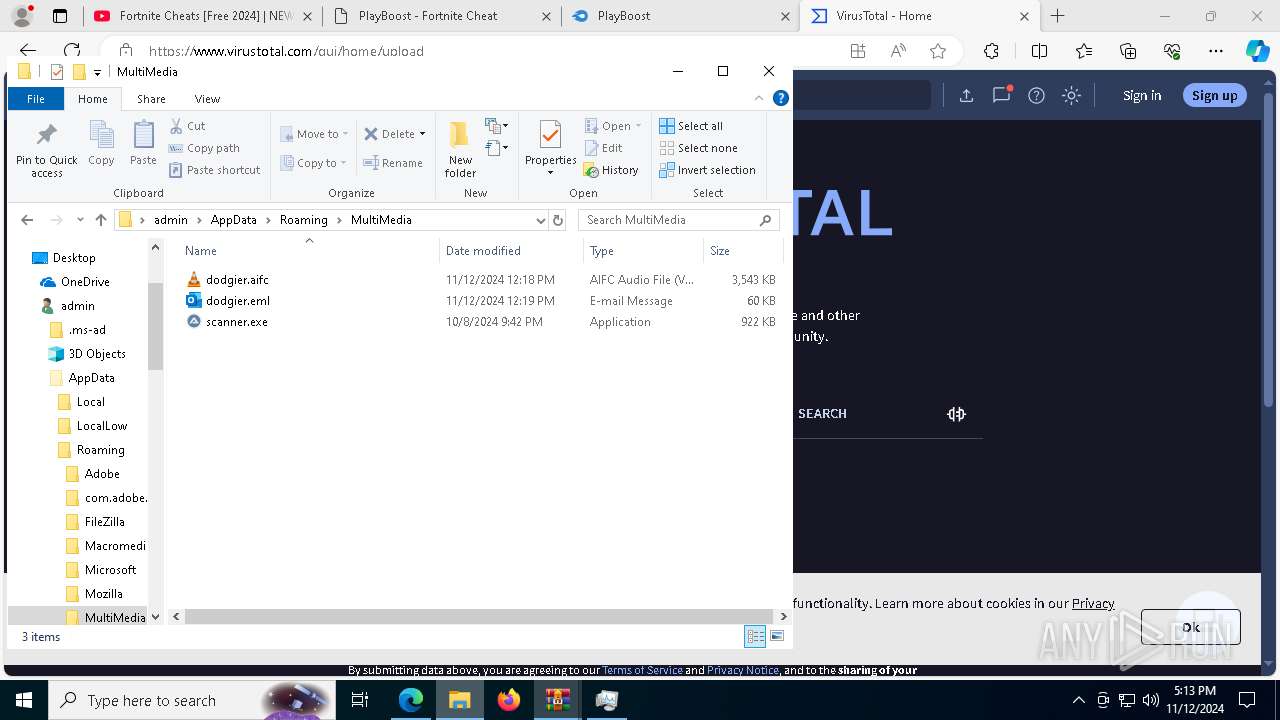
Task: Open Explorer Help question mark icon
Action: click(x=781, y=98)
